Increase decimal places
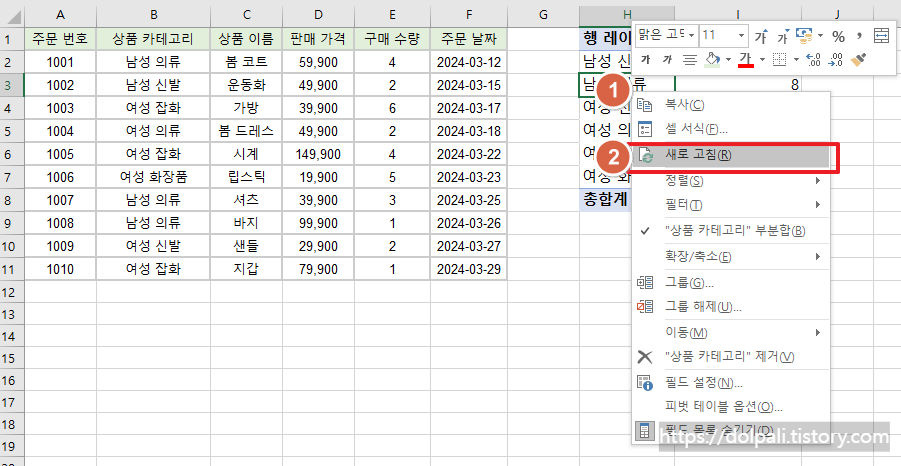901x466 pixels. [813, 59]
